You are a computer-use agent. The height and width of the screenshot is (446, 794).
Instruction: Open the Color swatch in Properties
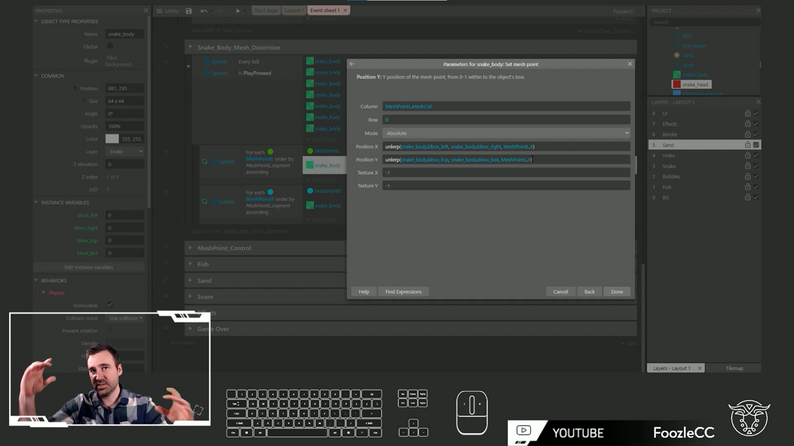[112, 139]
